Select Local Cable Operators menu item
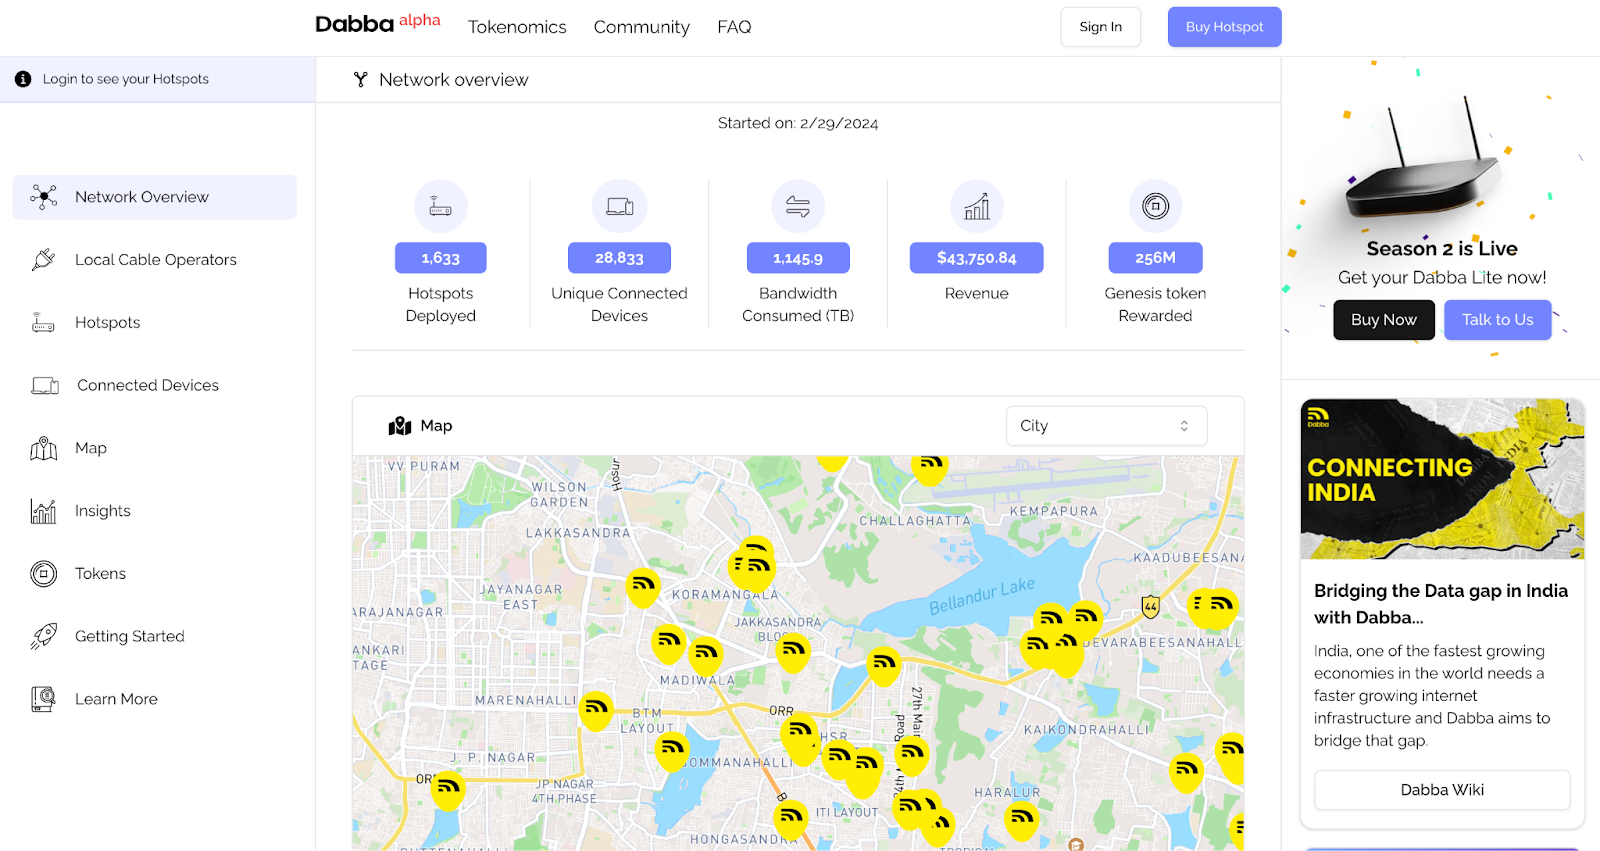 (155, 260)
